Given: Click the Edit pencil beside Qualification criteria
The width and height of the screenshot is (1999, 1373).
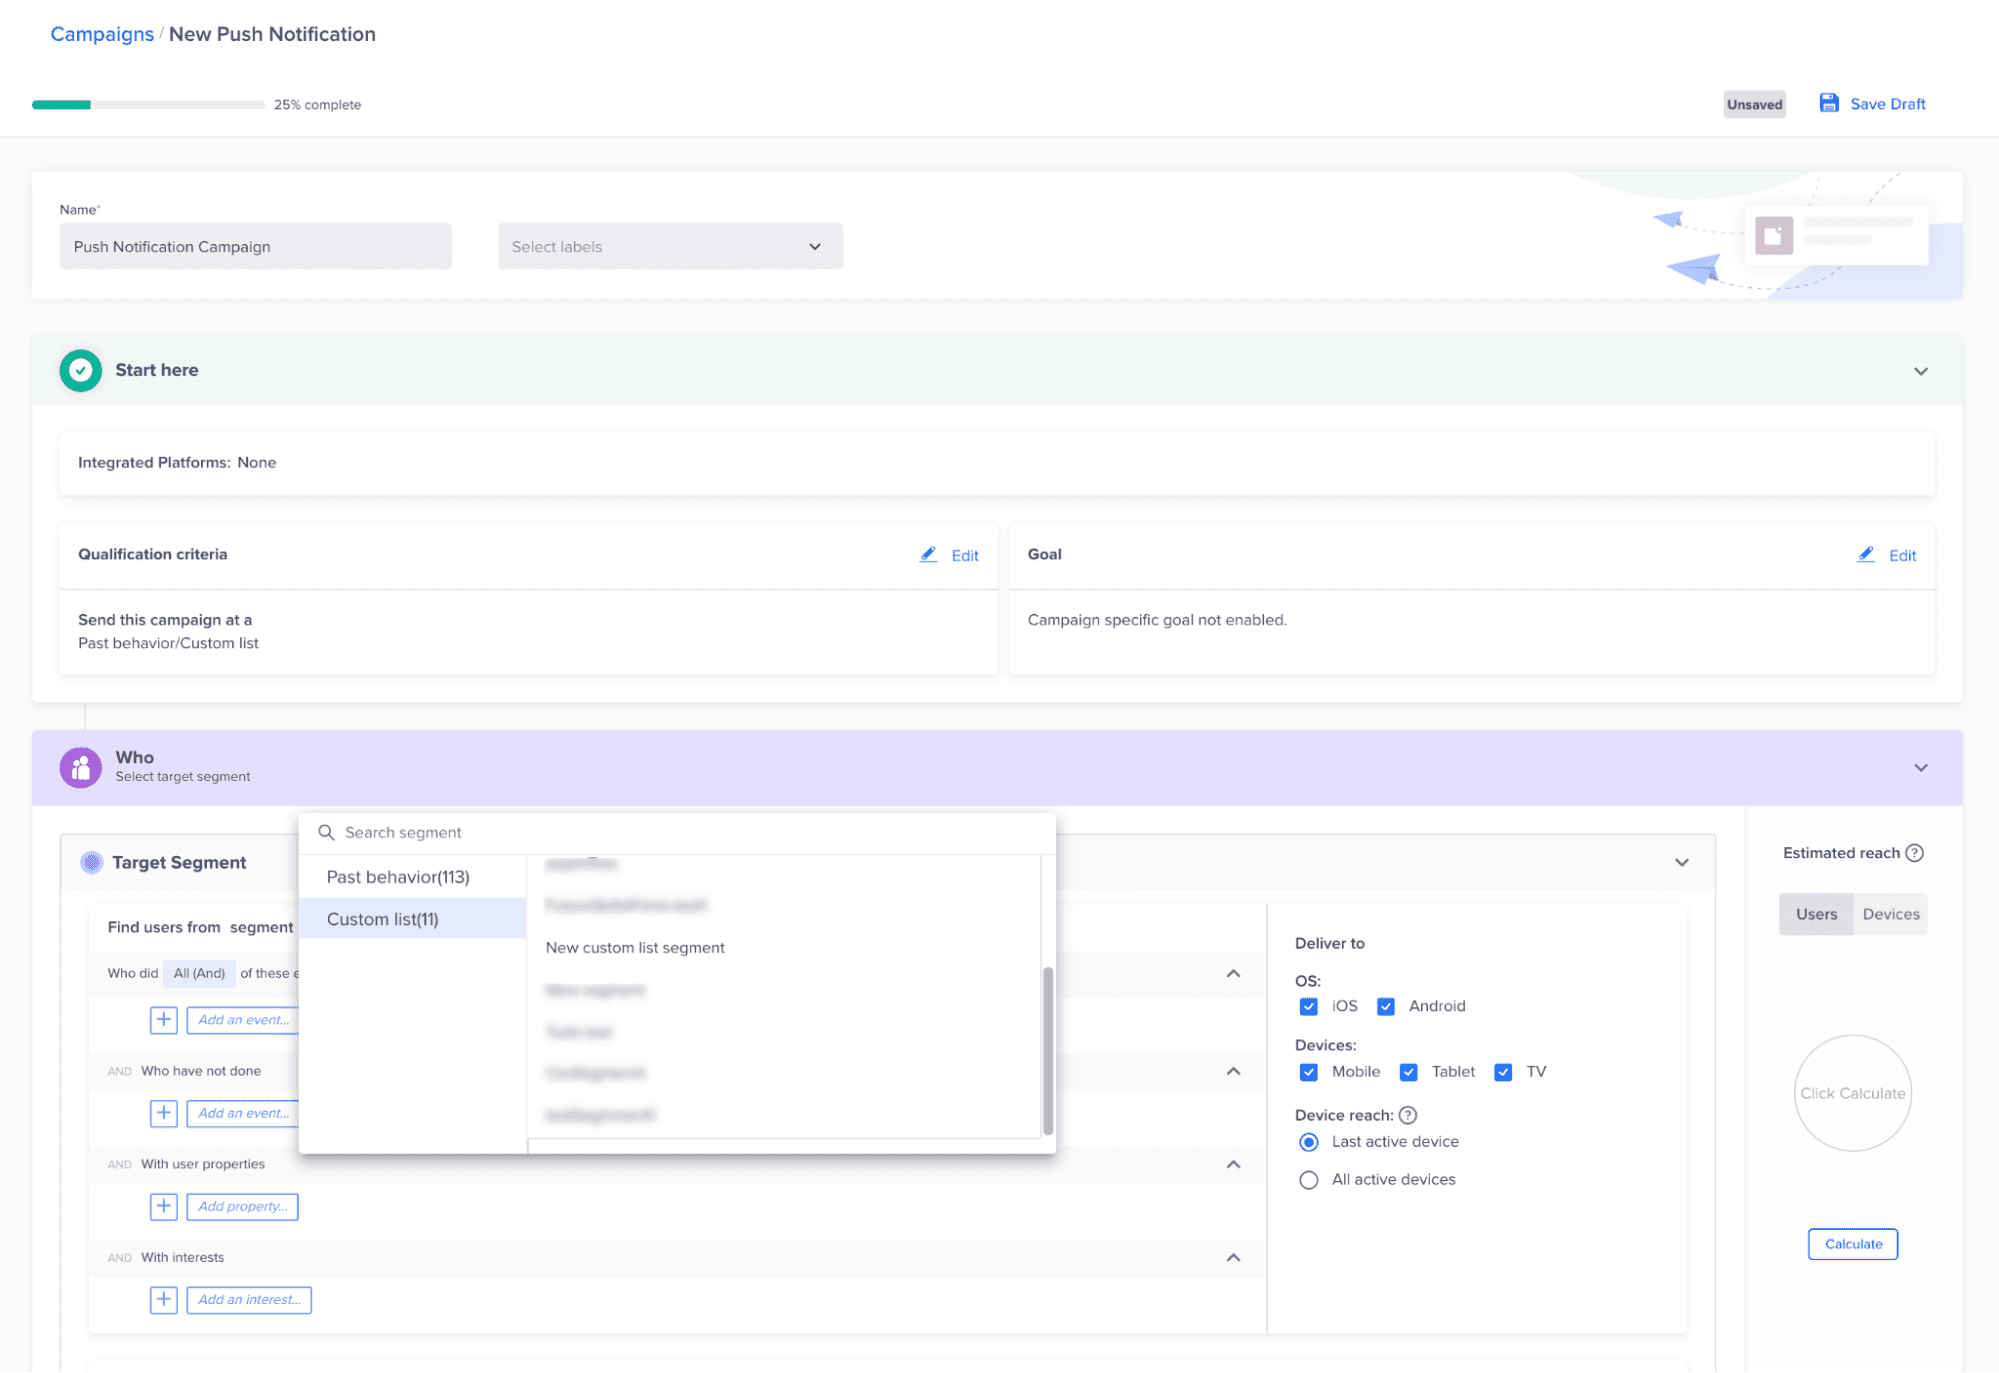Looking at the screenshot, I should (x=928, y=555).
